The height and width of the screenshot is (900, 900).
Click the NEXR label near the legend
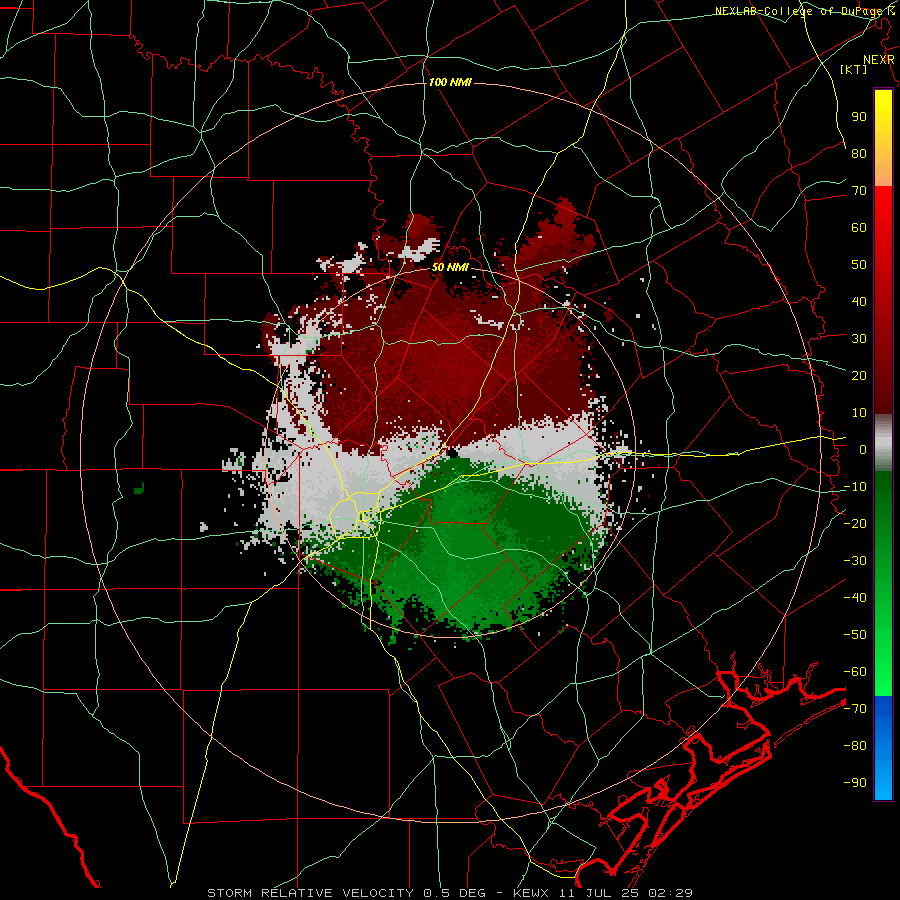[x=878, y=60]
